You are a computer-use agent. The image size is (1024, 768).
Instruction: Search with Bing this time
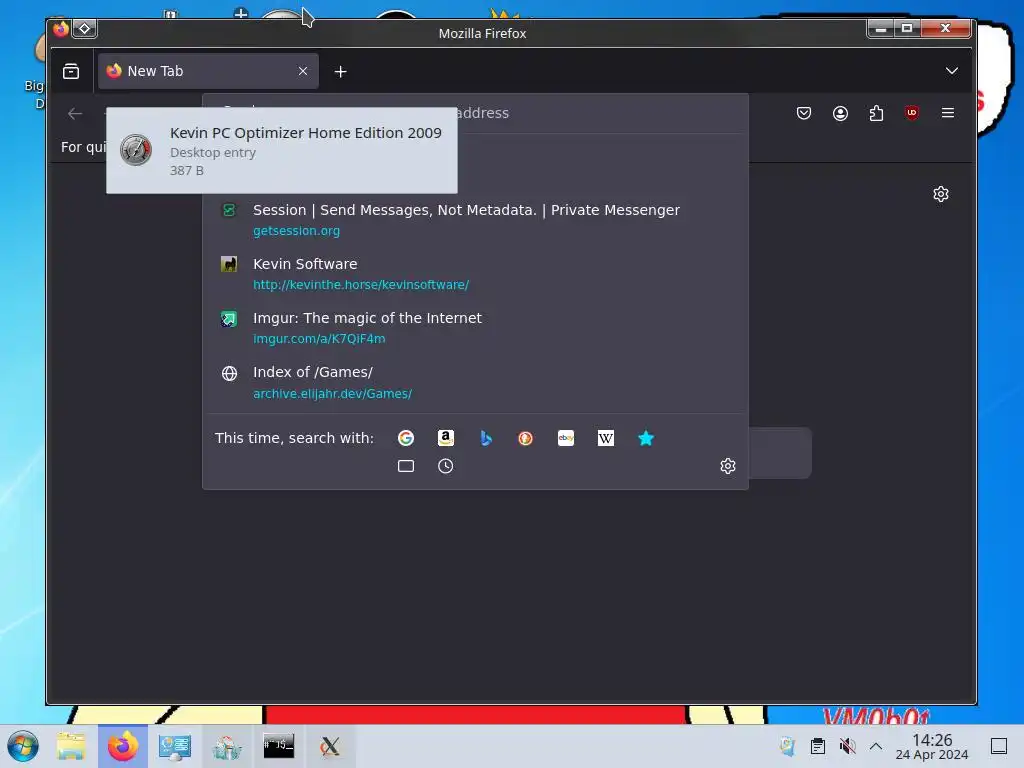coord(486,438)
